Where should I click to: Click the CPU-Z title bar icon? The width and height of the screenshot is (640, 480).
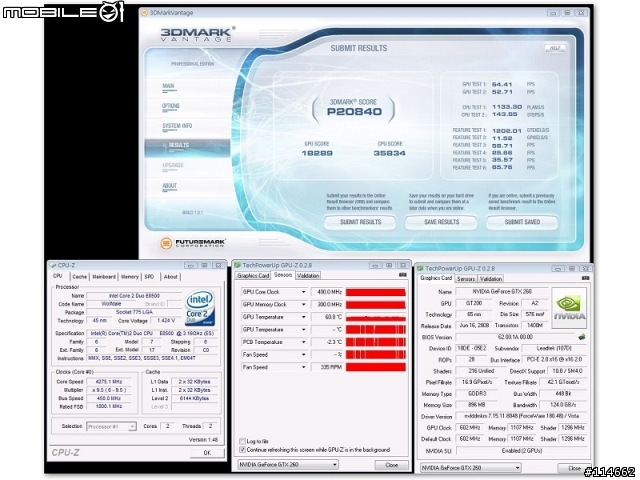tap(53, 265)
